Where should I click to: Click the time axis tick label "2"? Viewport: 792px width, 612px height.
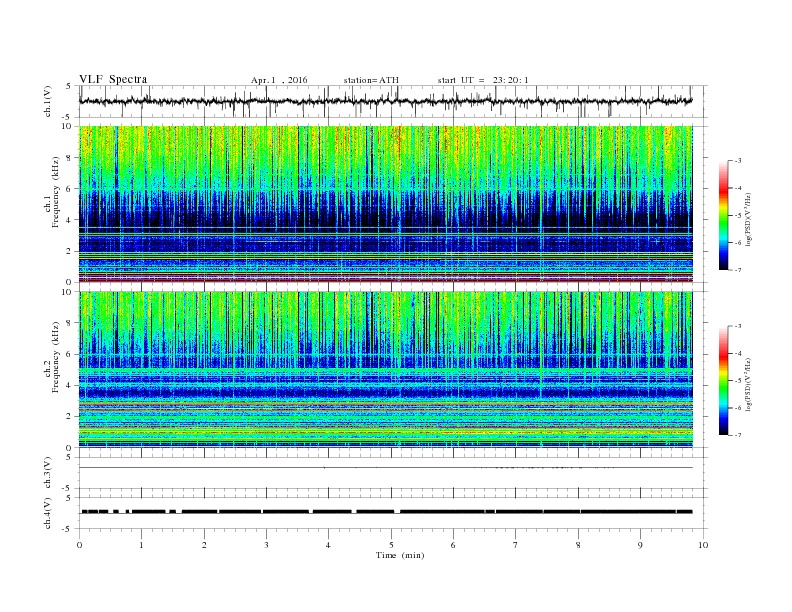click(x=204, y=545)
